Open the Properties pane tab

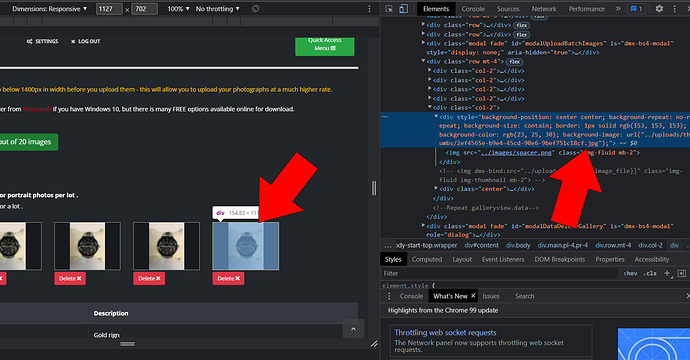(x=610, y=260)
